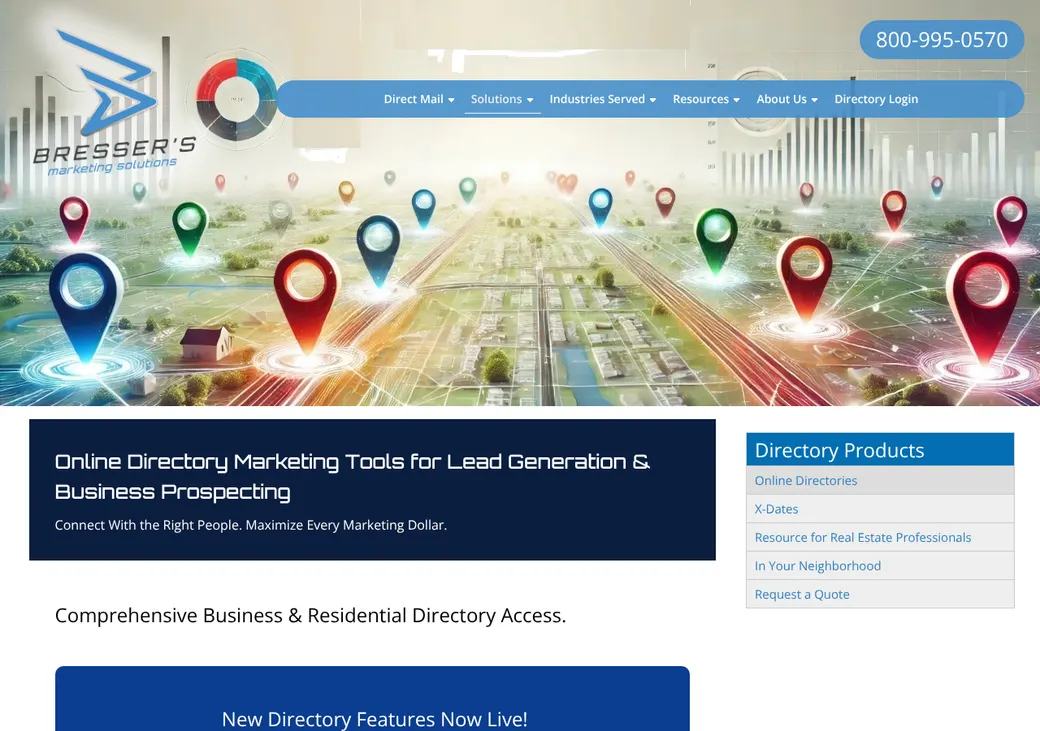Click Comprehensive Business & Residential Directory Access text
Image resolution: width=1040 pixels, height=731 pixels.
coord(310,616)
